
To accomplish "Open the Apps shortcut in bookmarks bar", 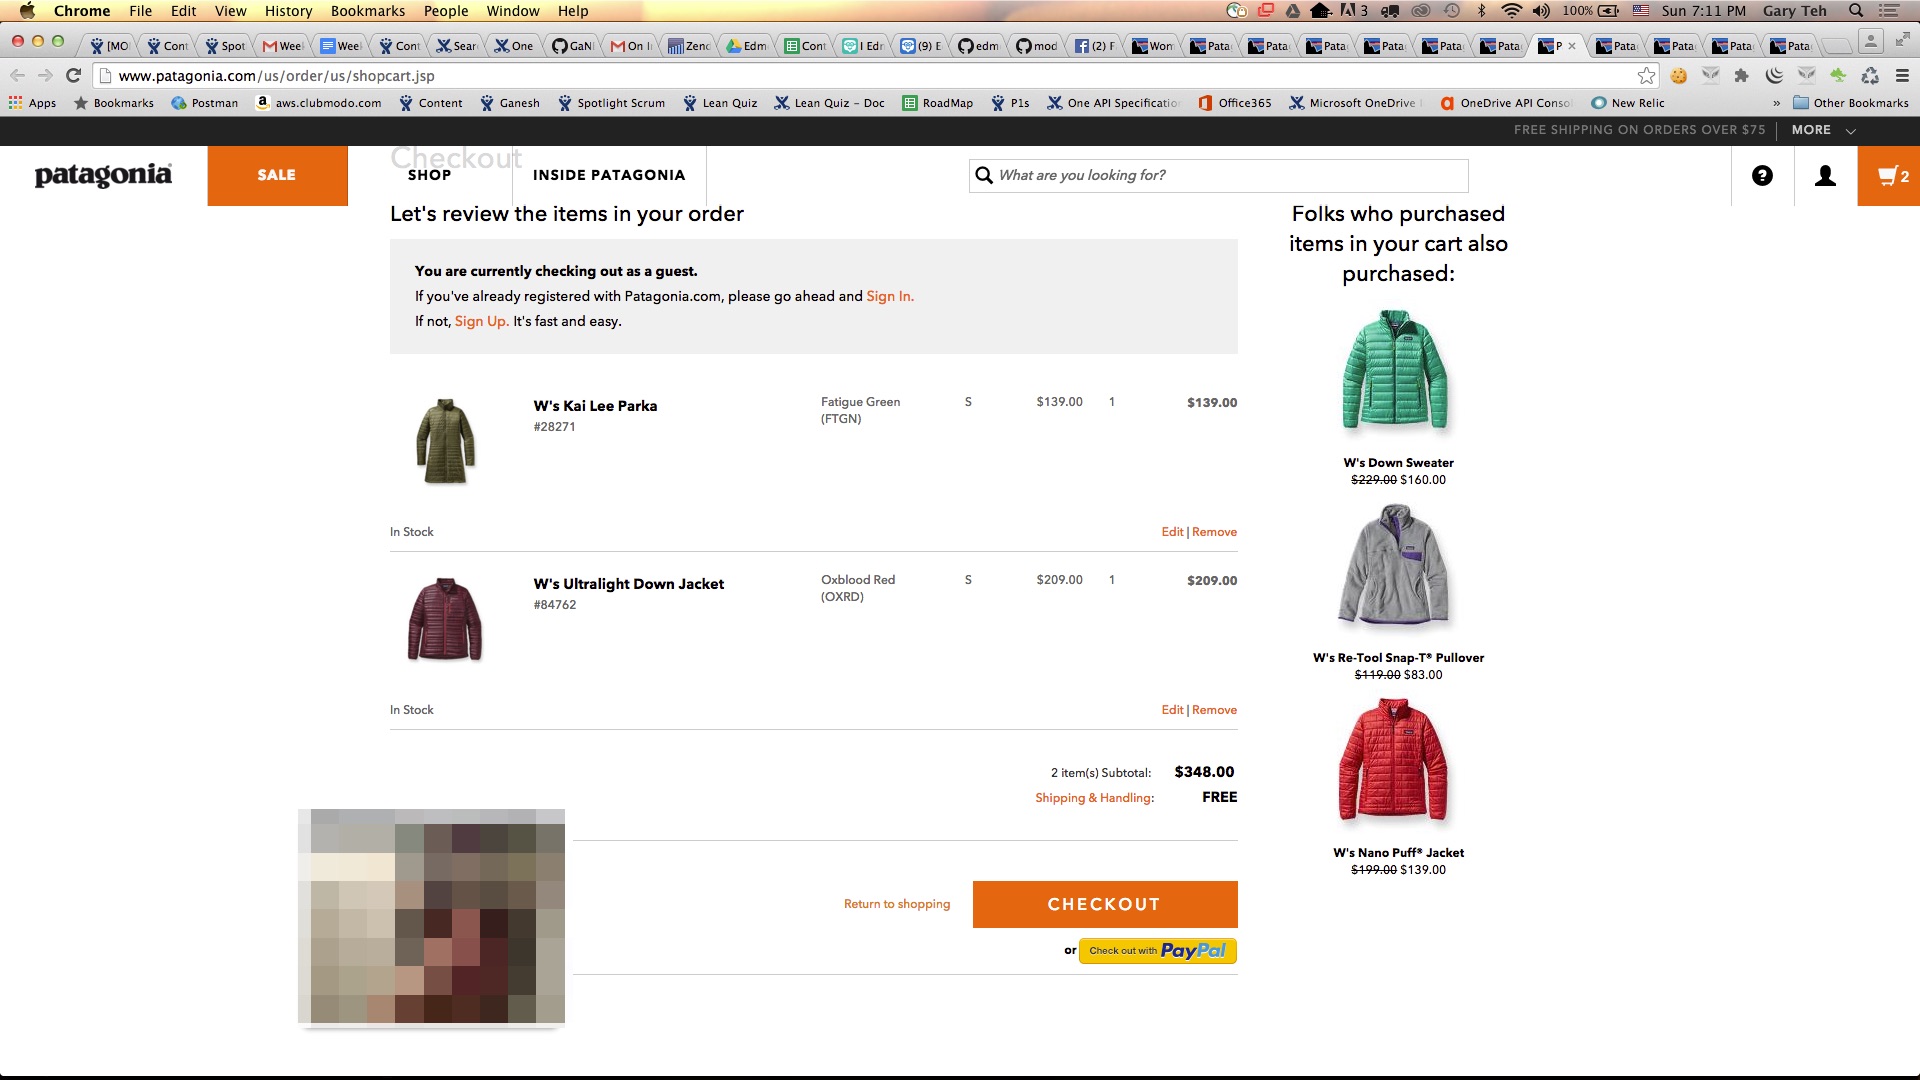I will pyautogui.click(x=33, y=103).
